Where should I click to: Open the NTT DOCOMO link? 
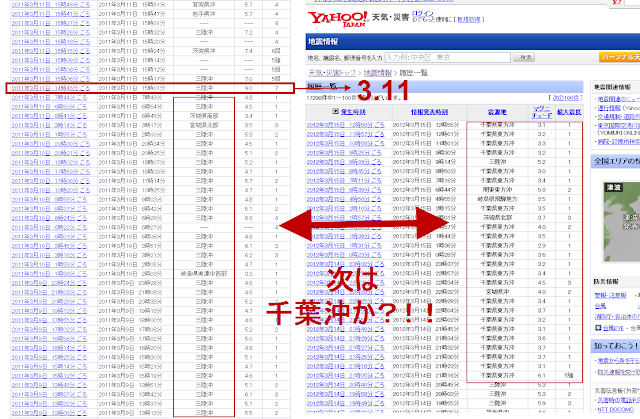pyautogui.click(x=616, y=410)
